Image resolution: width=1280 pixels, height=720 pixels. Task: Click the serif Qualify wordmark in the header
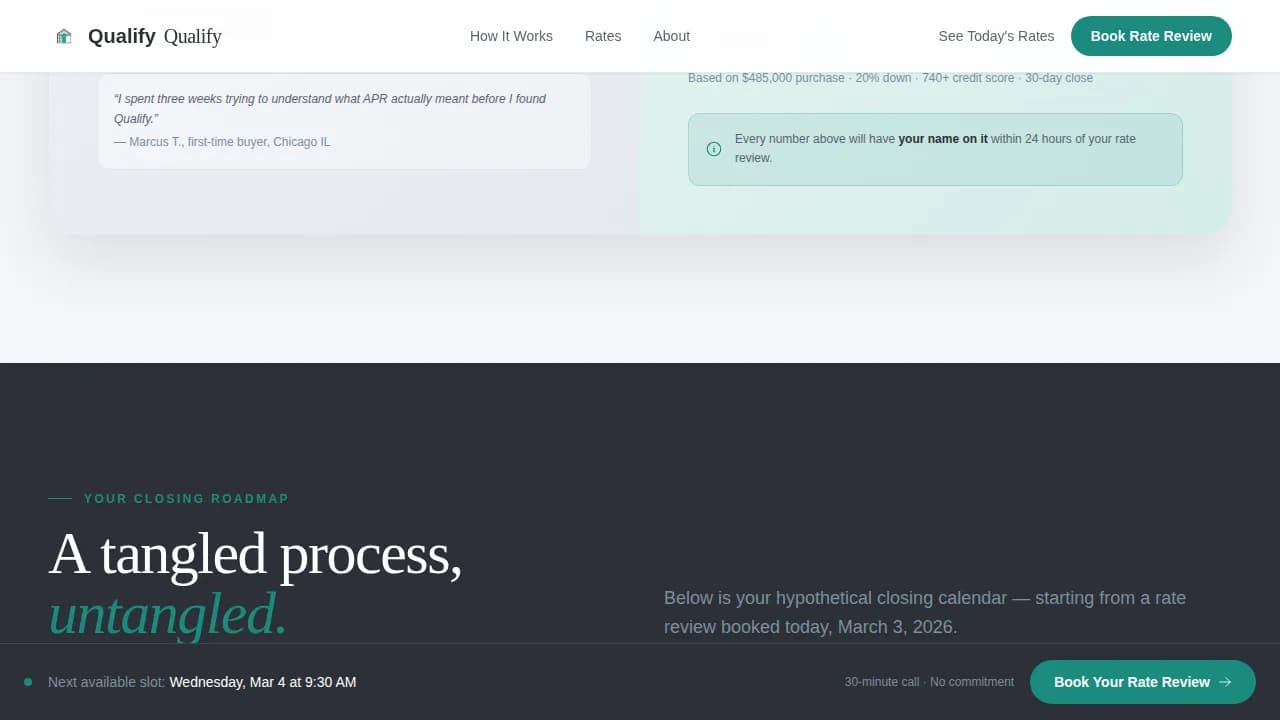(192, 36)
